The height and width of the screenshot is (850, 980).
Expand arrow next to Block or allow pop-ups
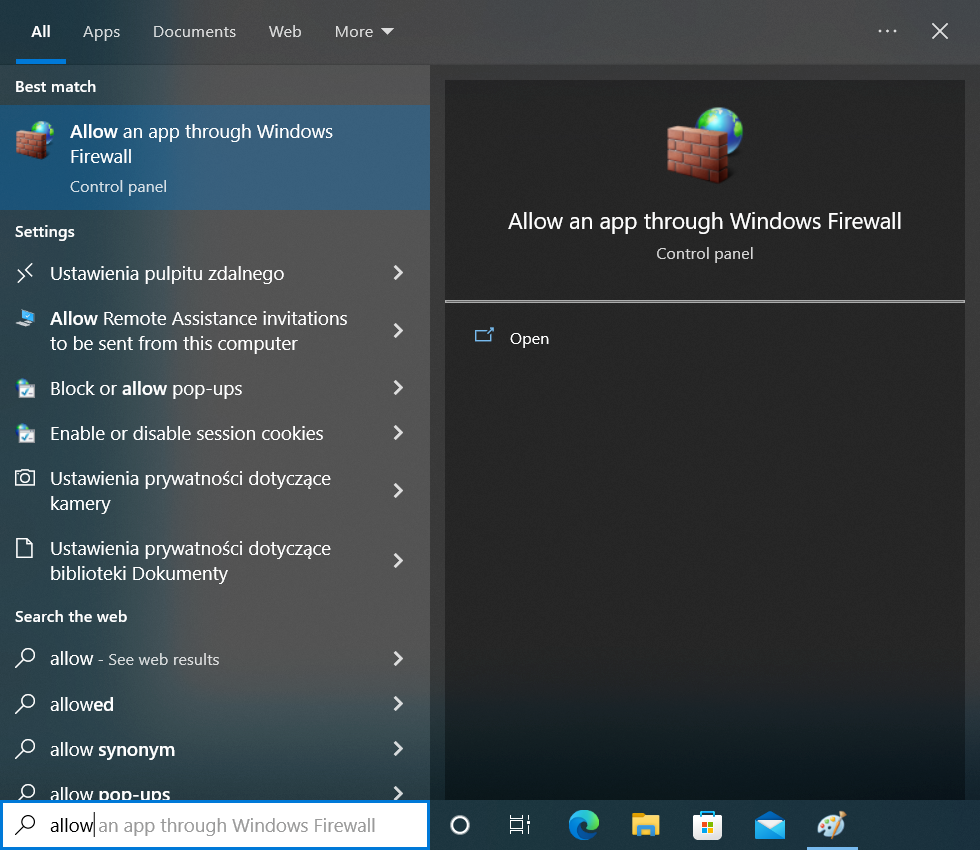tap(398, 388)
